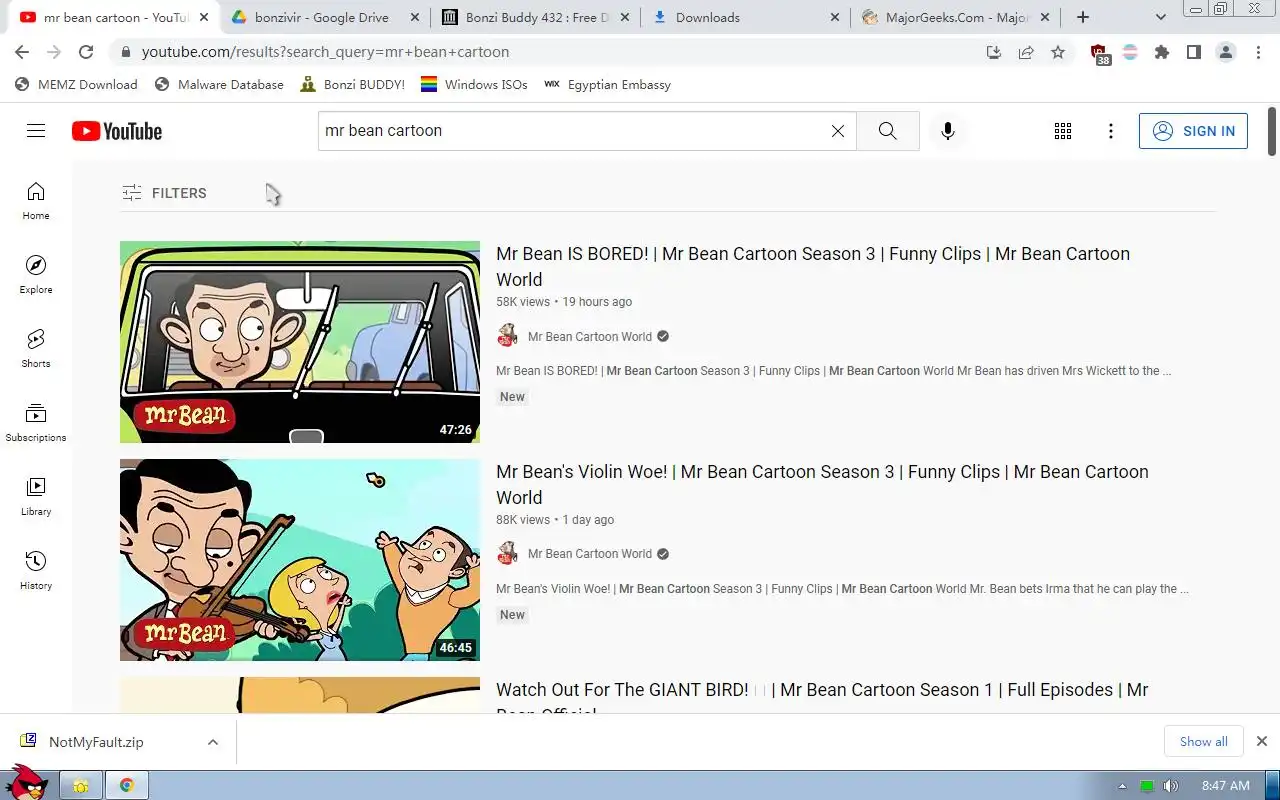Screen dimensions: 1280x800
Task: Open the Chrome three-dot menu
Action: 1258,52
